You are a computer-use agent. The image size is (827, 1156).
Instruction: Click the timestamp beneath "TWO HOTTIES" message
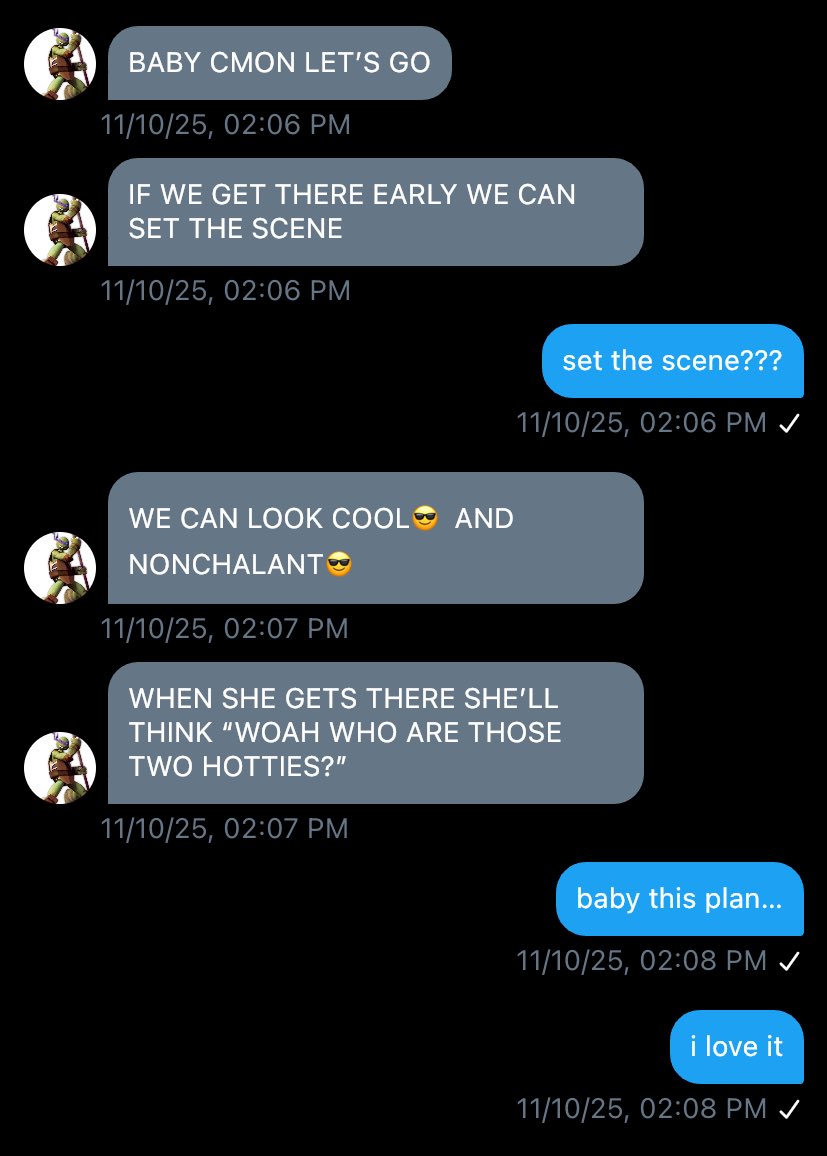coord(224,829)
